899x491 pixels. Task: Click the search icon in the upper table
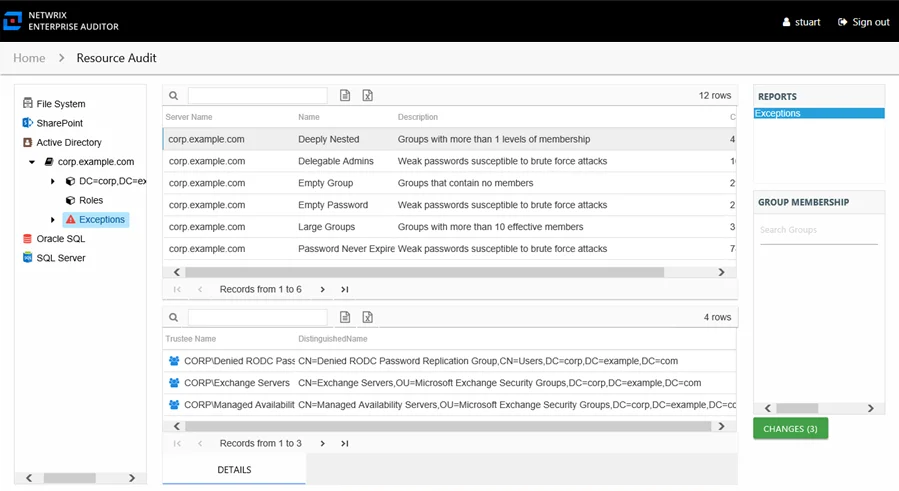point(174,96)
